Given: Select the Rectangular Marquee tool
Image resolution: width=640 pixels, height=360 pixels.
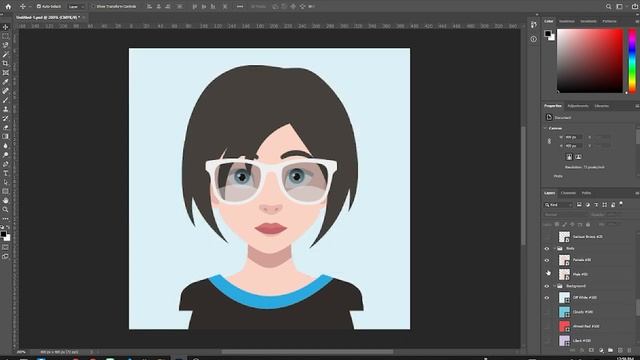Looking at the screenshot, I should tap(5, 36).
